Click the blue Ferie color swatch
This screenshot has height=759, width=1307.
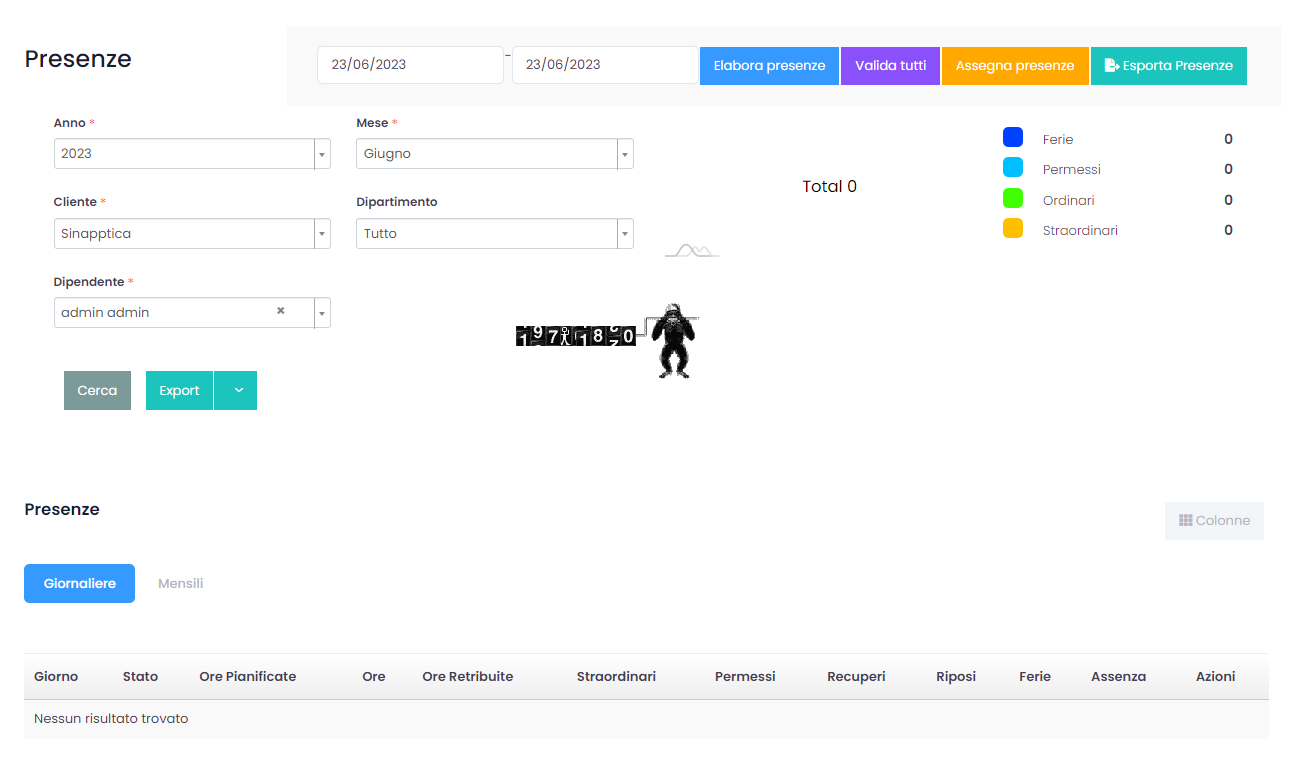pos(1012,138)
